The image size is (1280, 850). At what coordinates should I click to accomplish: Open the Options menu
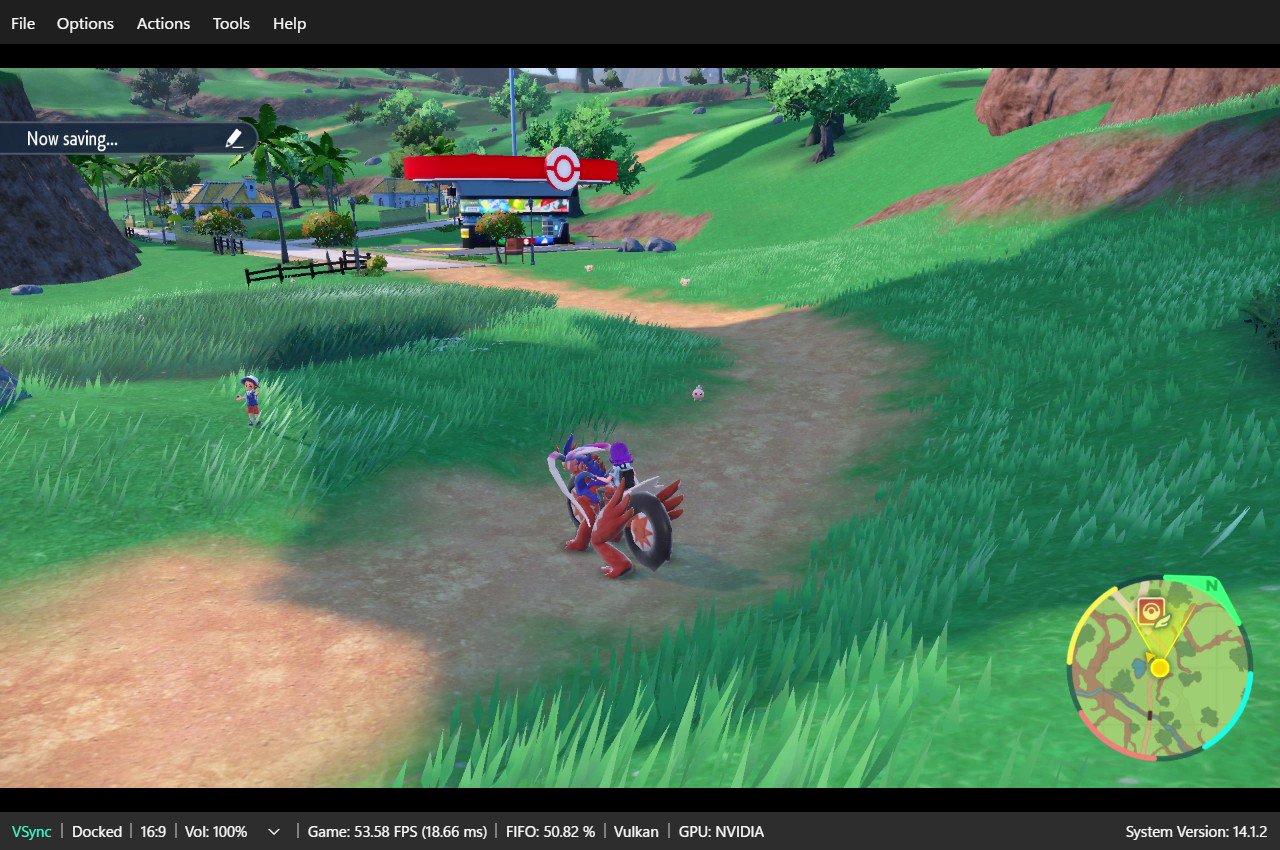(85, 23)
